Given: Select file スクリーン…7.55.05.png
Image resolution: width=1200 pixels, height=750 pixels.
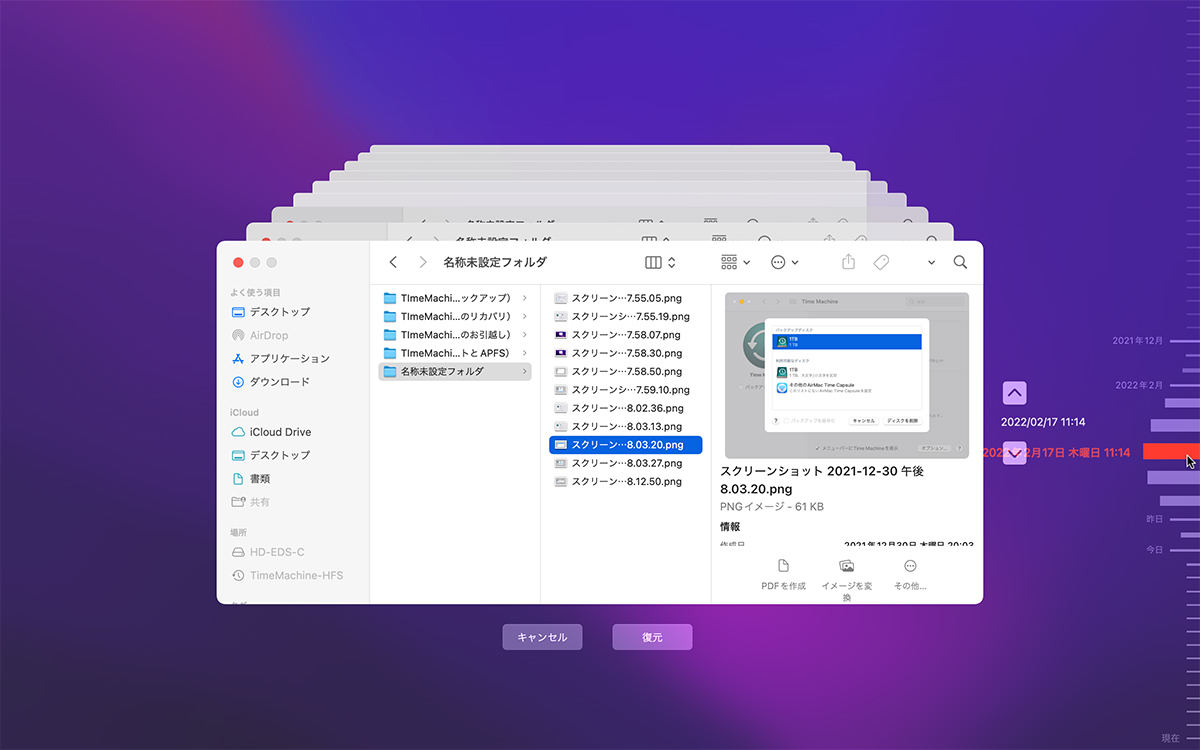Looking at the screenshot, I should tap(626, 298).
